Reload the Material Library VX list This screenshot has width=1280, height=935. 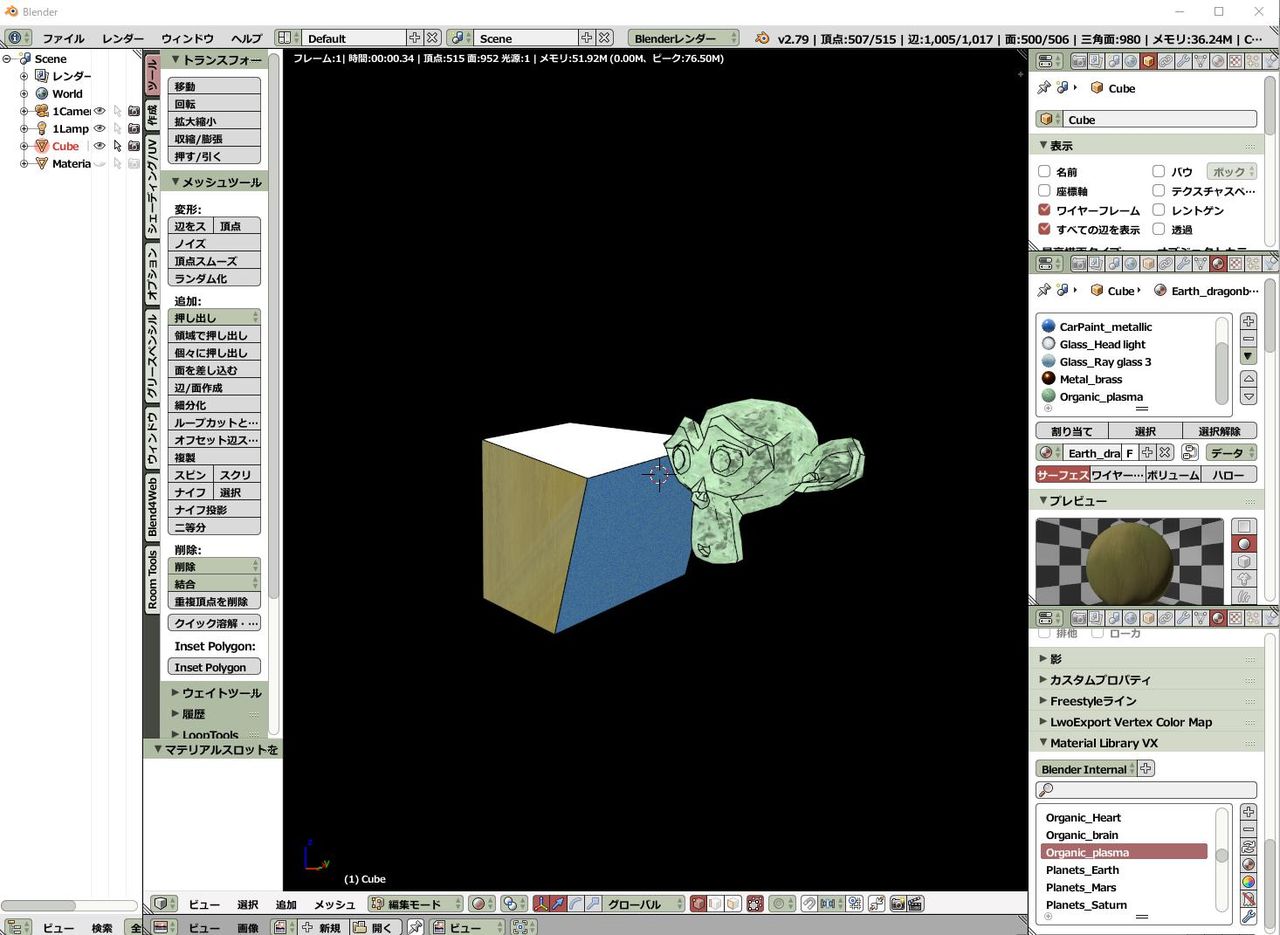(1248, 847)
